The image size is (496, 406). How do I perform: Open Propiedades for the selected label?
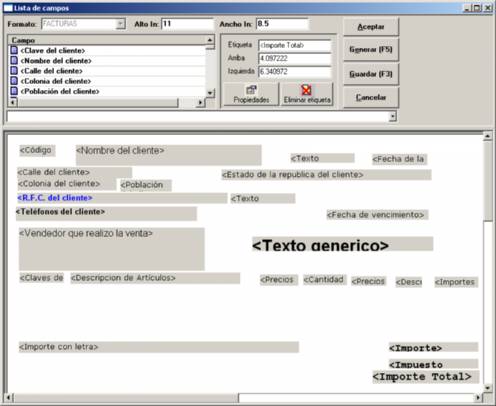(x=251, y=94)
